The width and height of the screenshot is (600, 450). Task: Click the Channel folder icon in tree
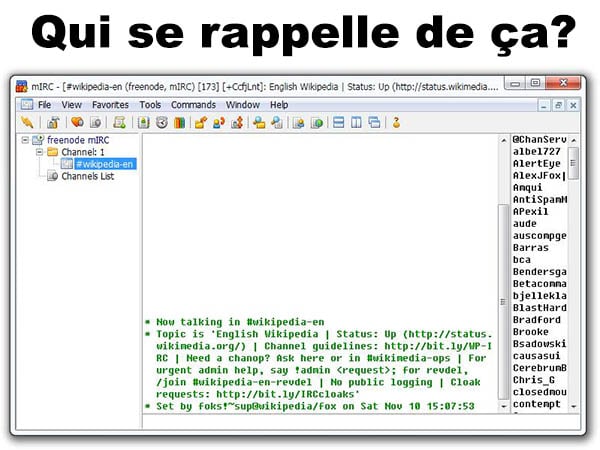point(52,152)
